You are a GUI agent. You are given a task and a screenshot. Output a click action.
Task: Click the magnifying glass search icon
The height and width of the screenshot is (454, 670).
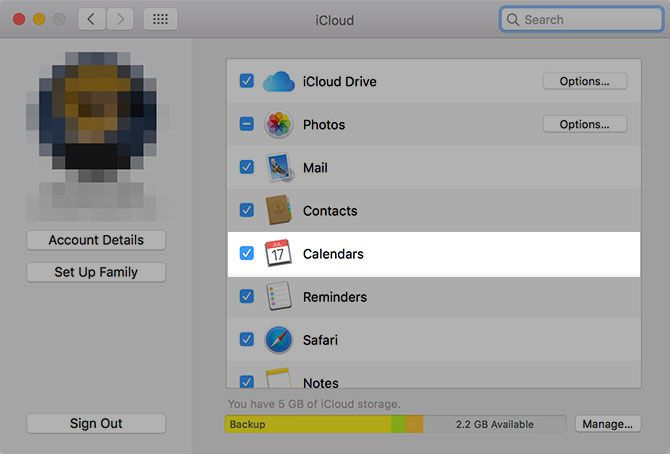[512, 20]
